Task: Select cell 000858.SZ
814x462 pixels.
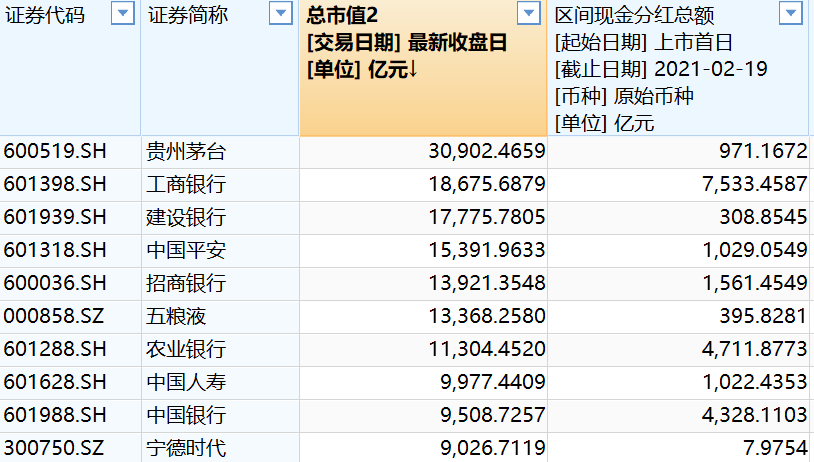Action: click(x=70, y=316)
